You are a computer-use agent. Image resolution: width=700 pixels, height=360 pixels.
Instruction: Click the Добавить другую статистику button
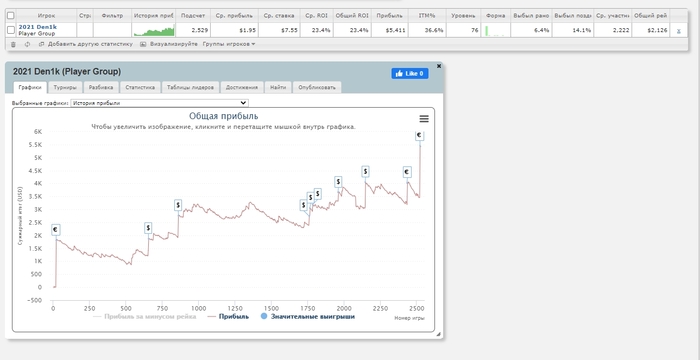(x=86, y=44)
